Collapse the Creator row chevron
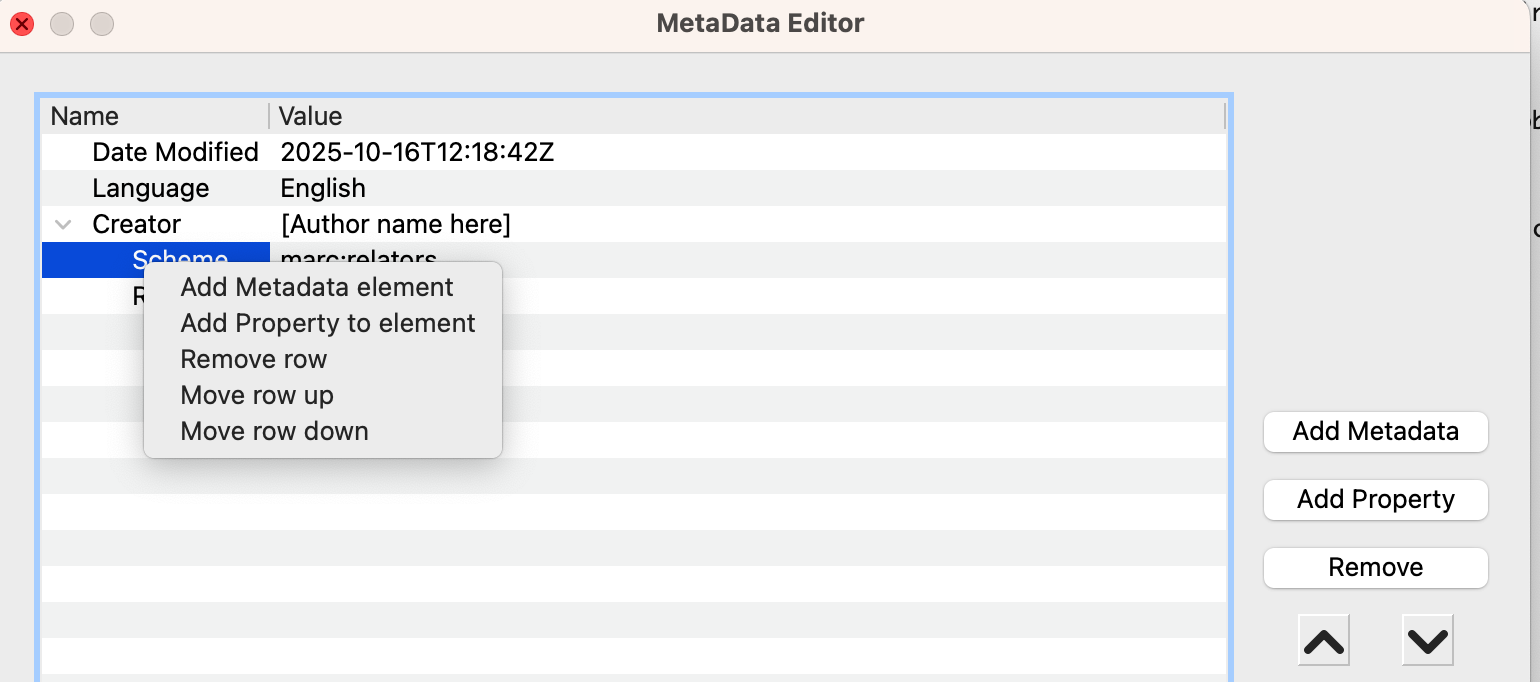 [63, 224]
